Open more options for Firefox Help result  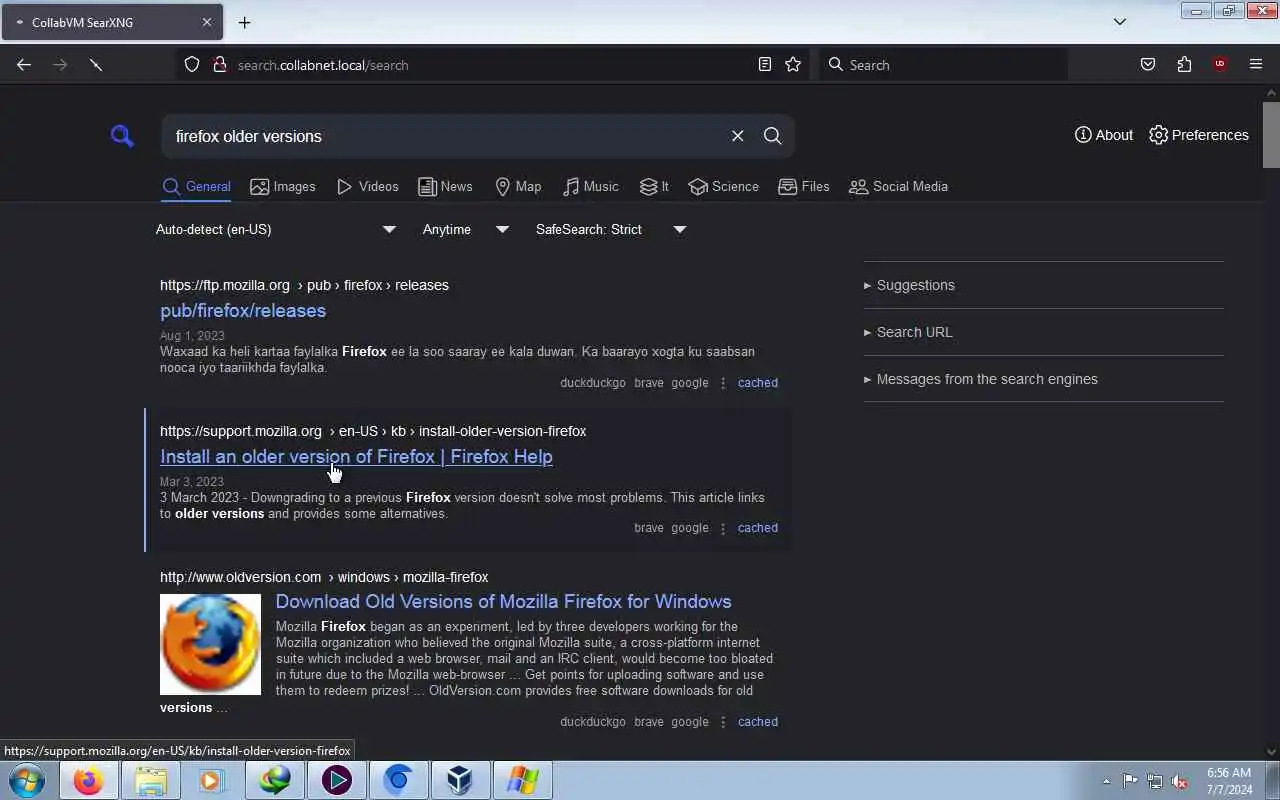tap(723, 528)
